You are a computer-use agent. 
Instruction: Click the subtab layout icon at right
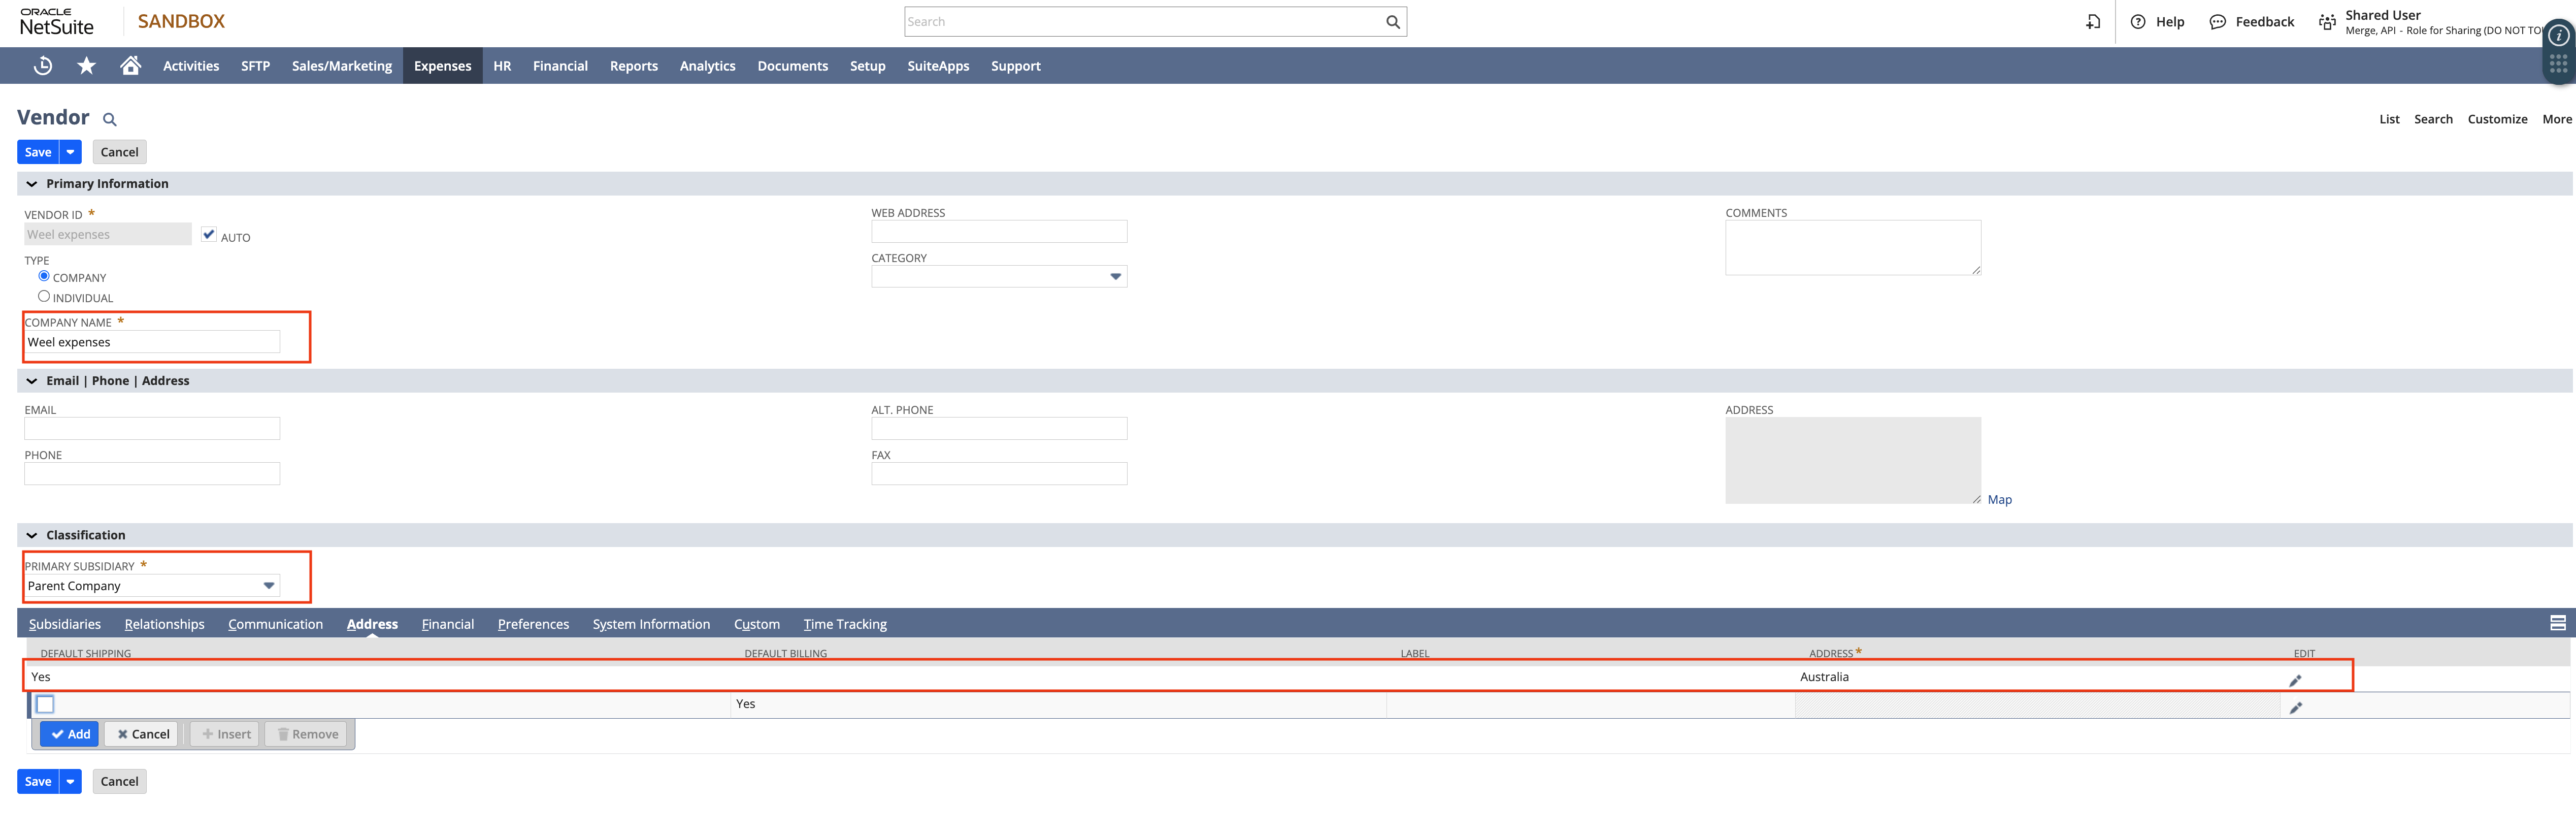tap(2557, 623)
